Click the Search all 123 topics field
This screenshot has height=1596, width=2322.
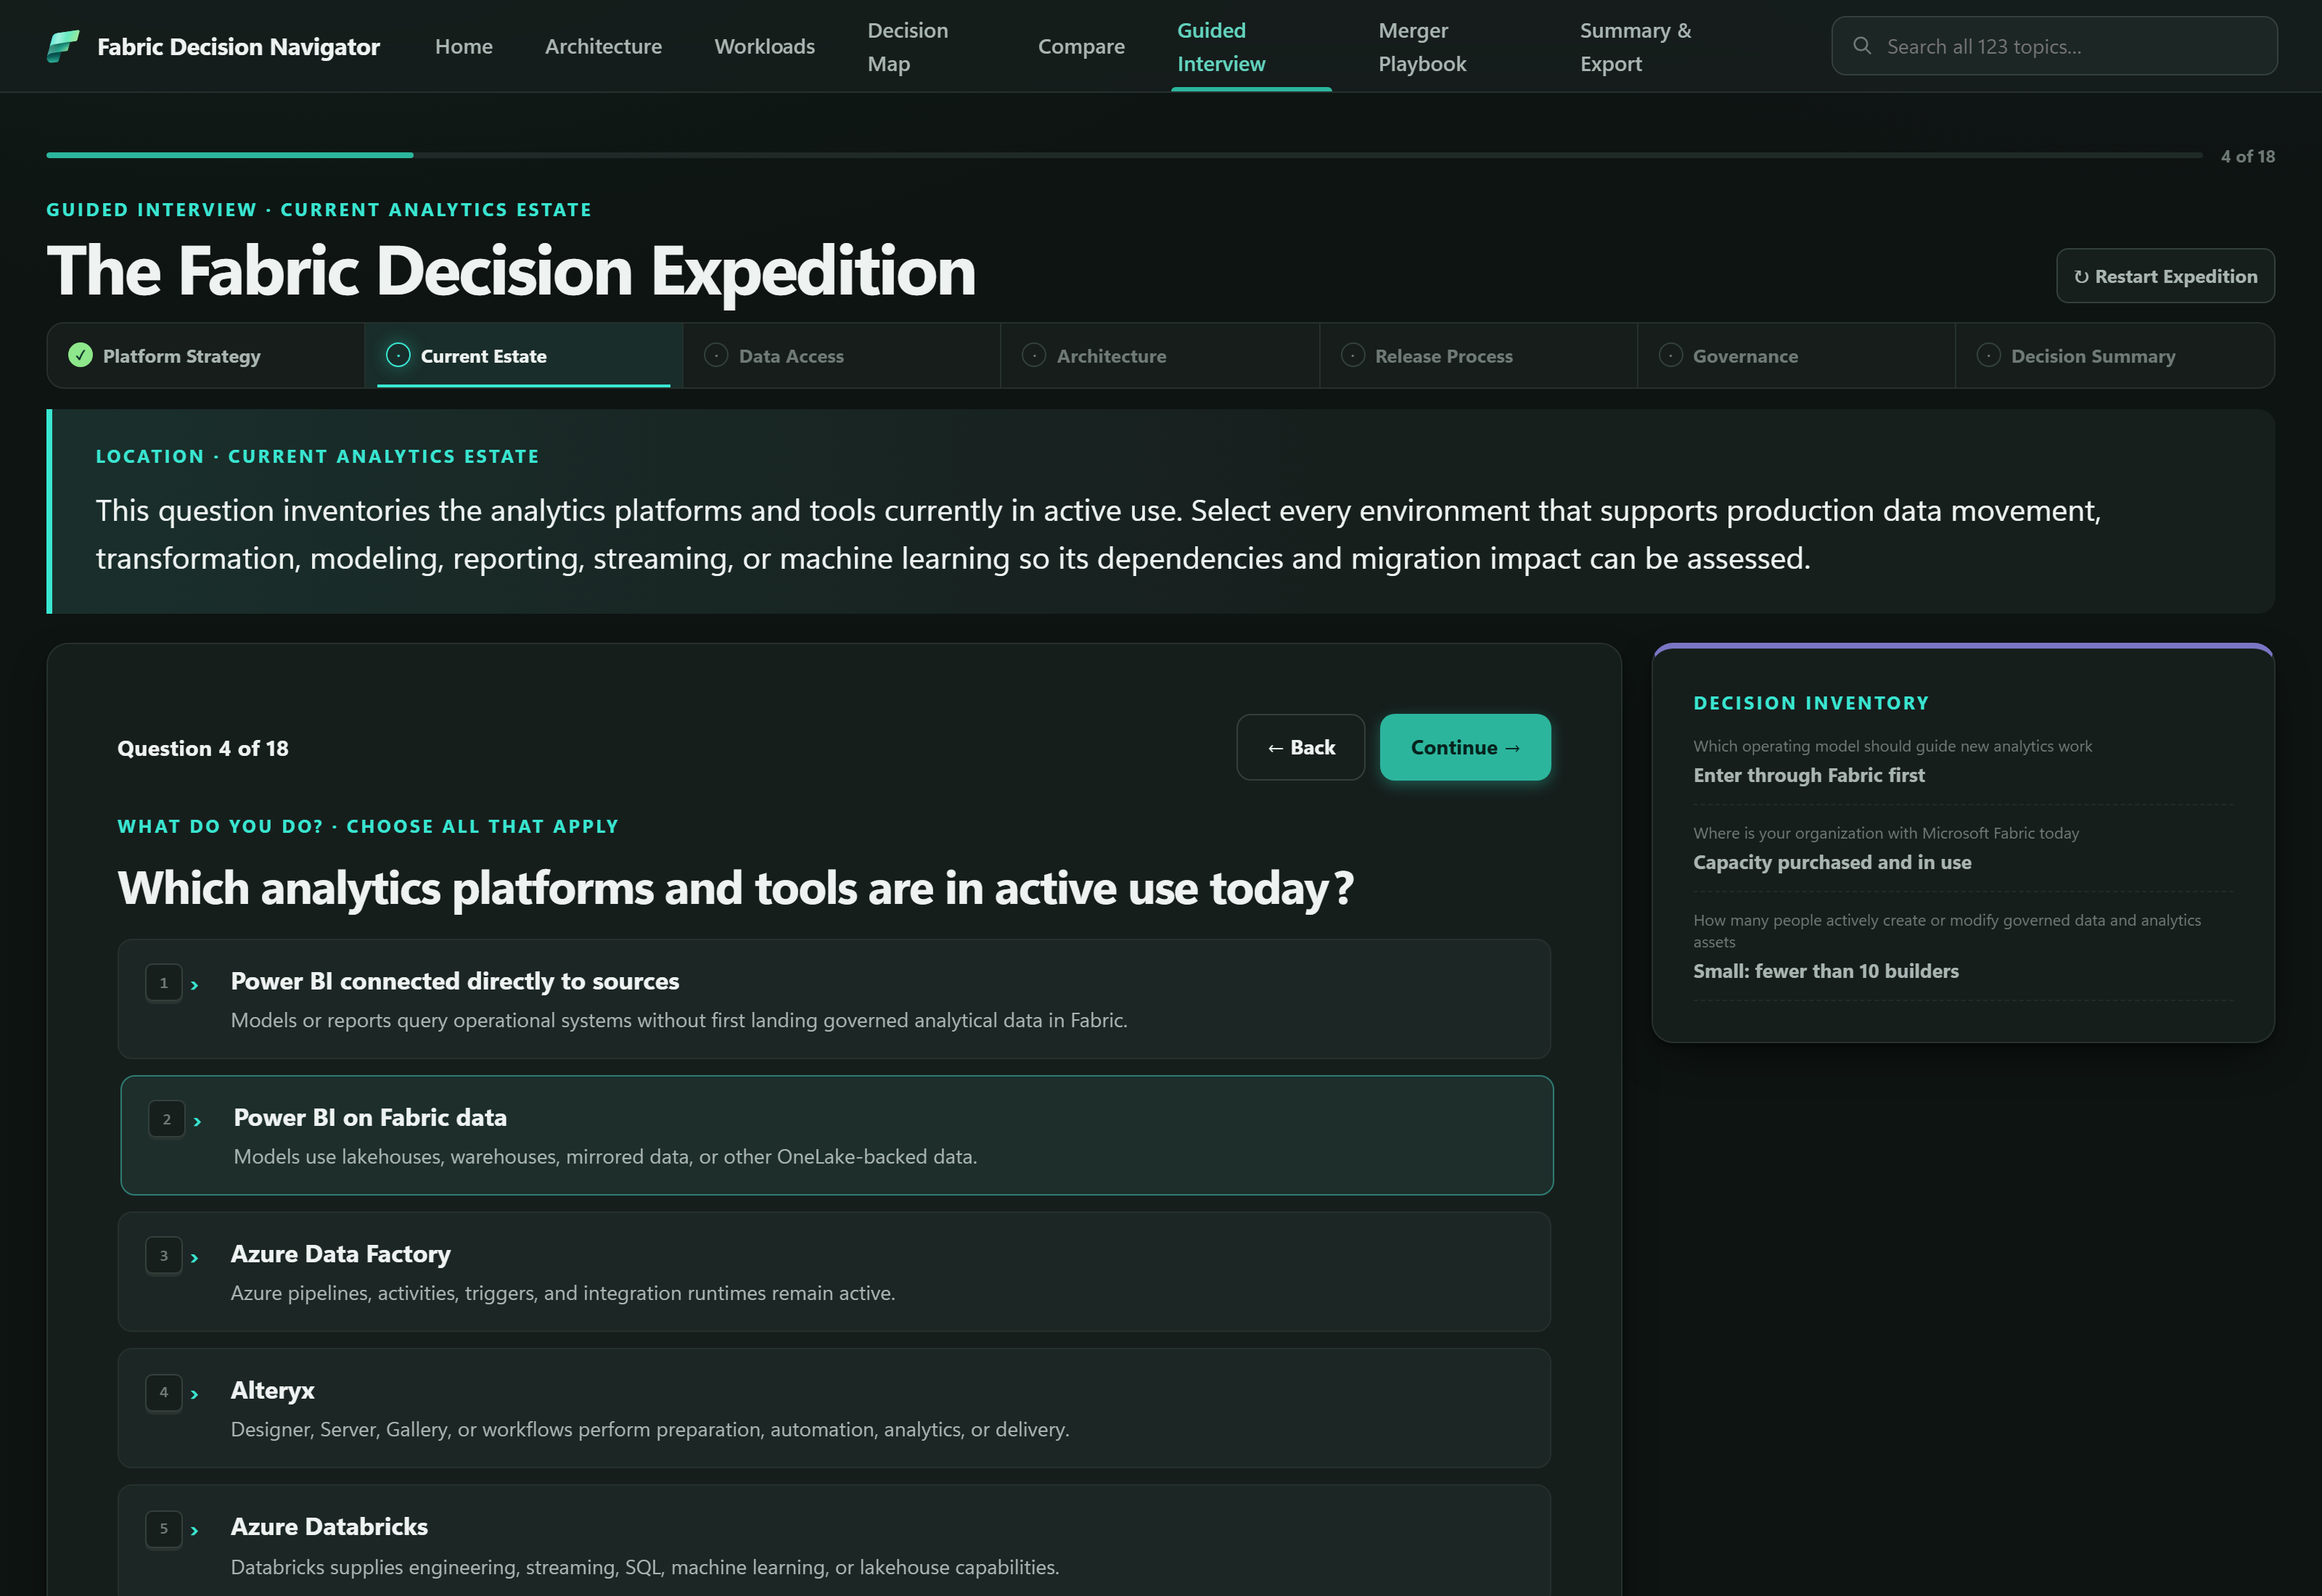click(x=2054, y=46)
